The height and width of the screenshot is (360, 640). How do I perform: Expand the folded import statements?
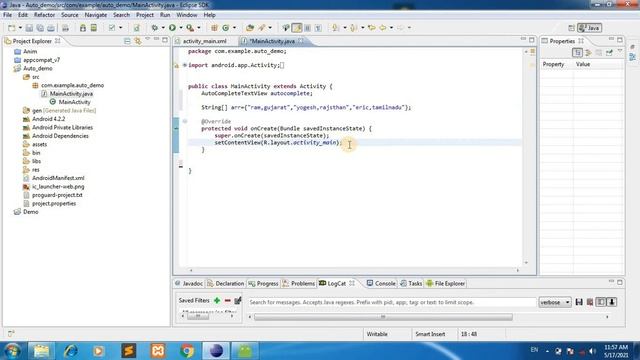point(184,65)
